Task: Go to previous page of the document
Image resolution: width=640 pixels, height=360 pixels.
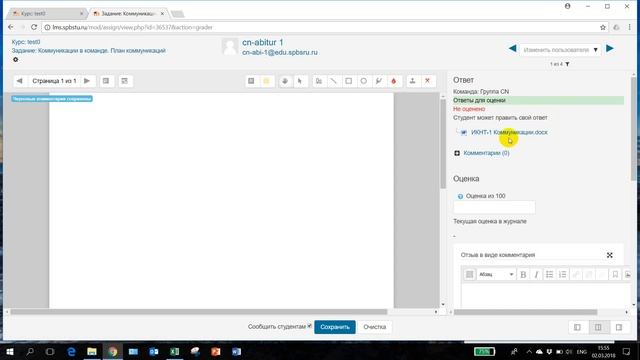Action: click(19, 81)
